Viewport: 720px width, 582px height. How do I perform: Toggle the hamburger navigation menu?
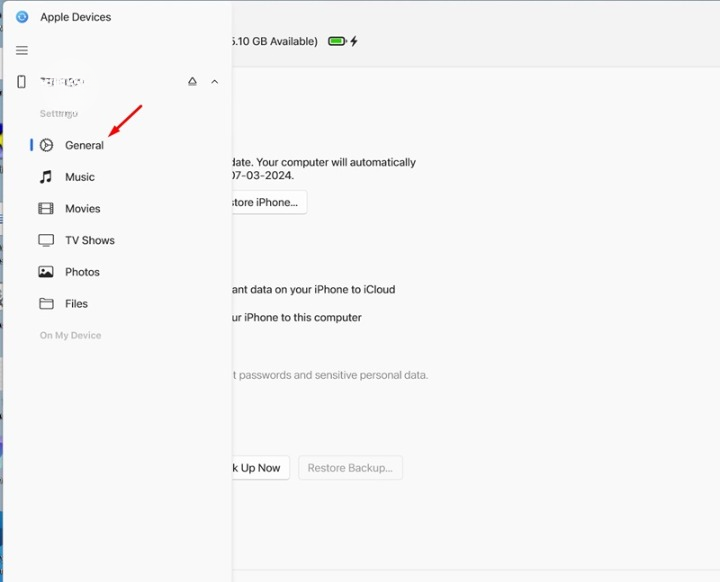(22, 50)
